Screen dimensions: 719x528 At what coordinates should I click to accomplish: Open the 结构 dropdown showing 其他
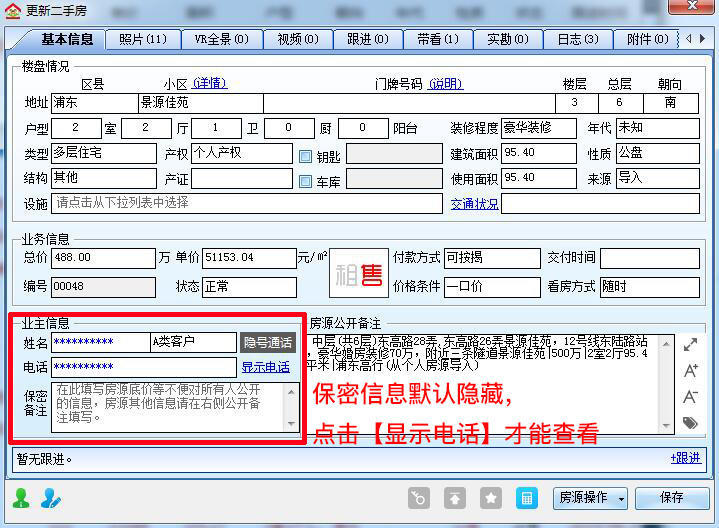pos(104,178)
